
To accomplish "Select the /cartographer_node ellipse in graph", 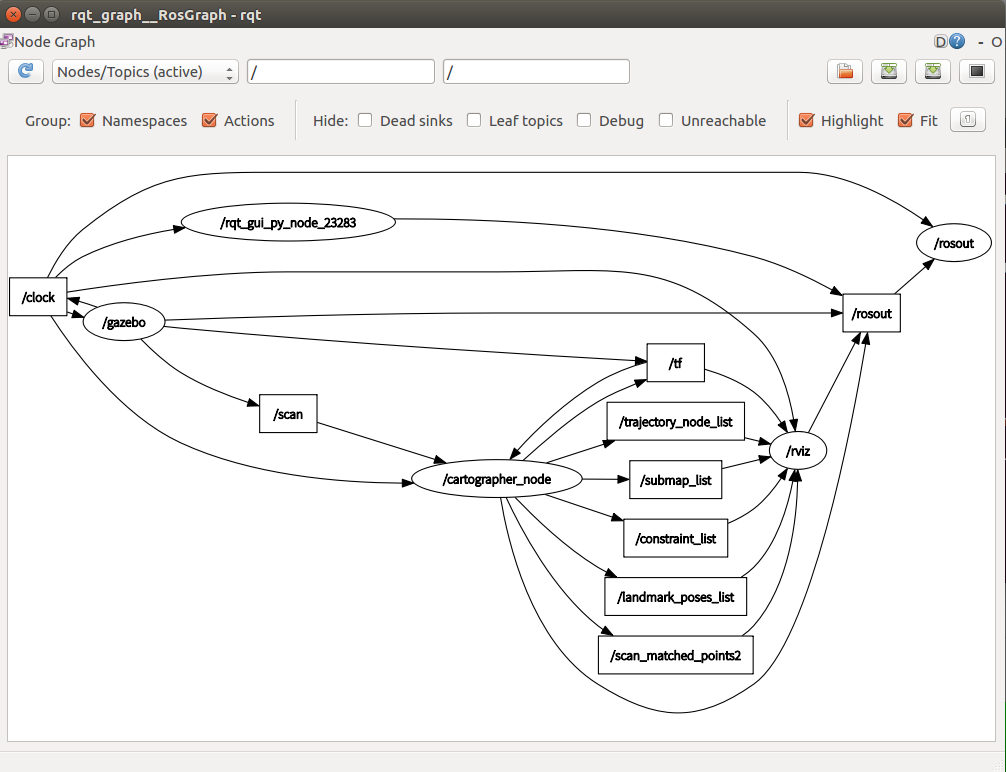I will [x=496, y=480].
